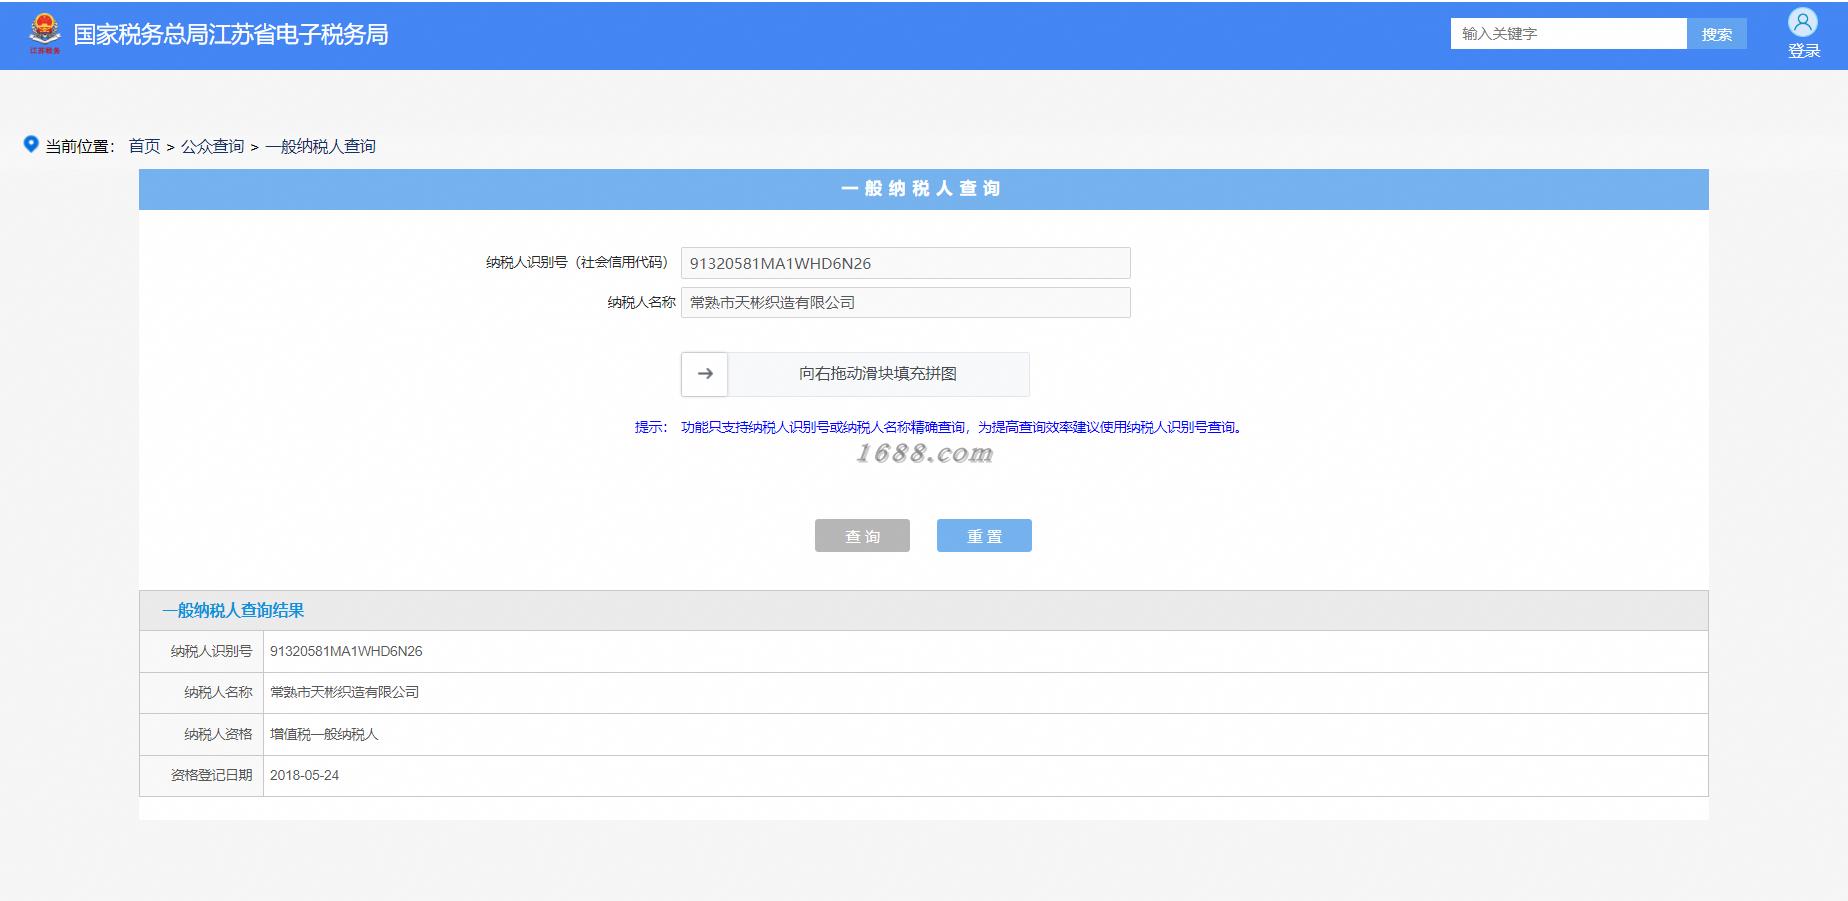The height and width of the screenshot is (901, 1848).
Task: Click the 资格登记日期 row label
Action: (211, 775)
